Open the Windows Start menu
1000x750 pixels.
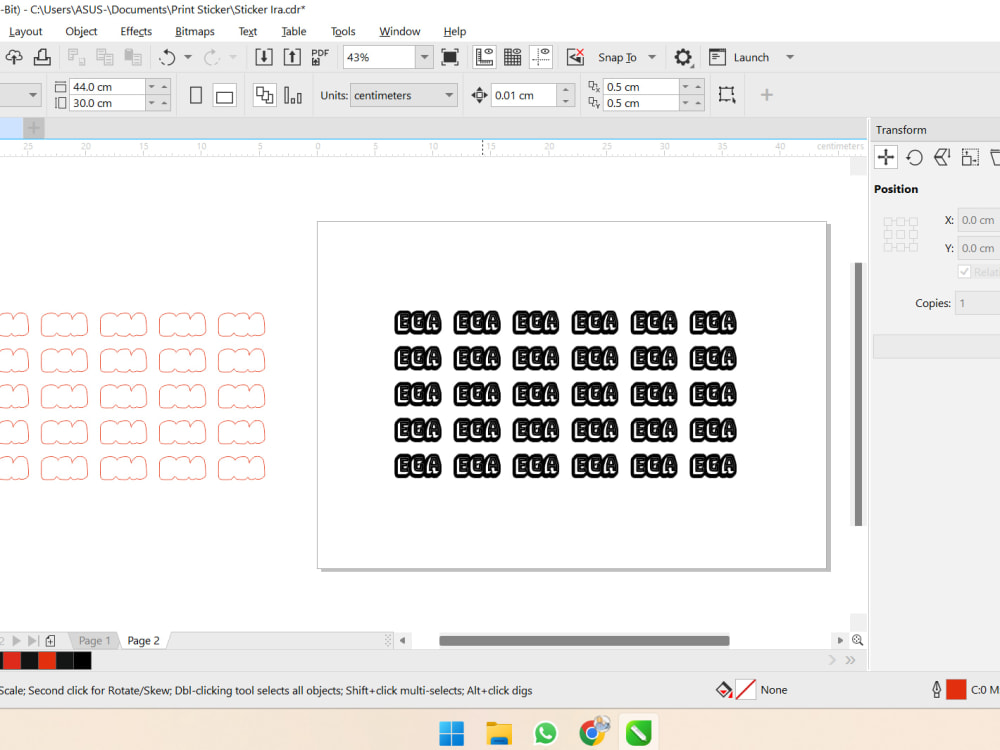pos(452,733)
